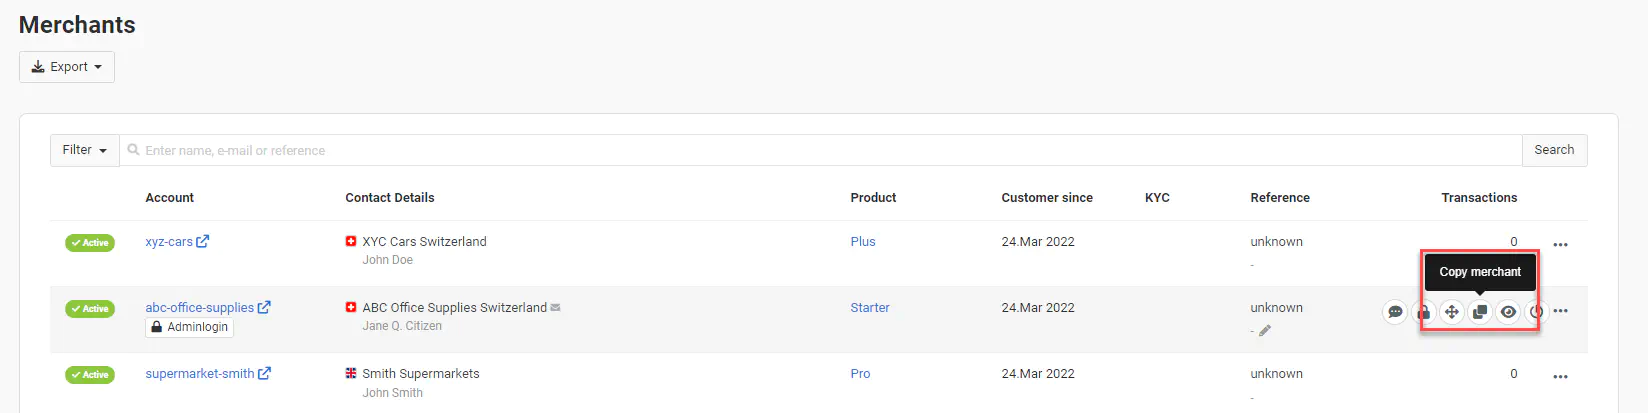Image resolution: width=1648 pixels, height=413 pixels.
Task: Open three-dots menu for xyz-cars row
Action: point(1560,245)
